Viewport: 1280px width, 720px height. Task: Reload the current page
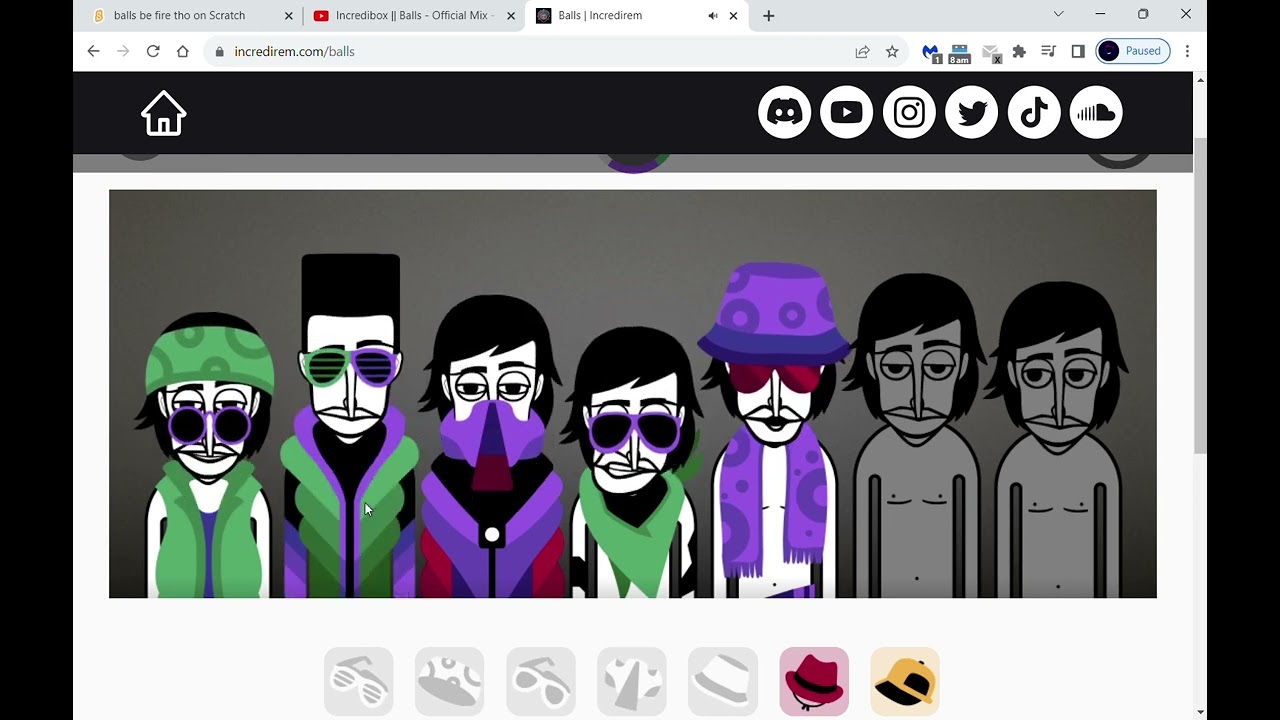point(153,51)
